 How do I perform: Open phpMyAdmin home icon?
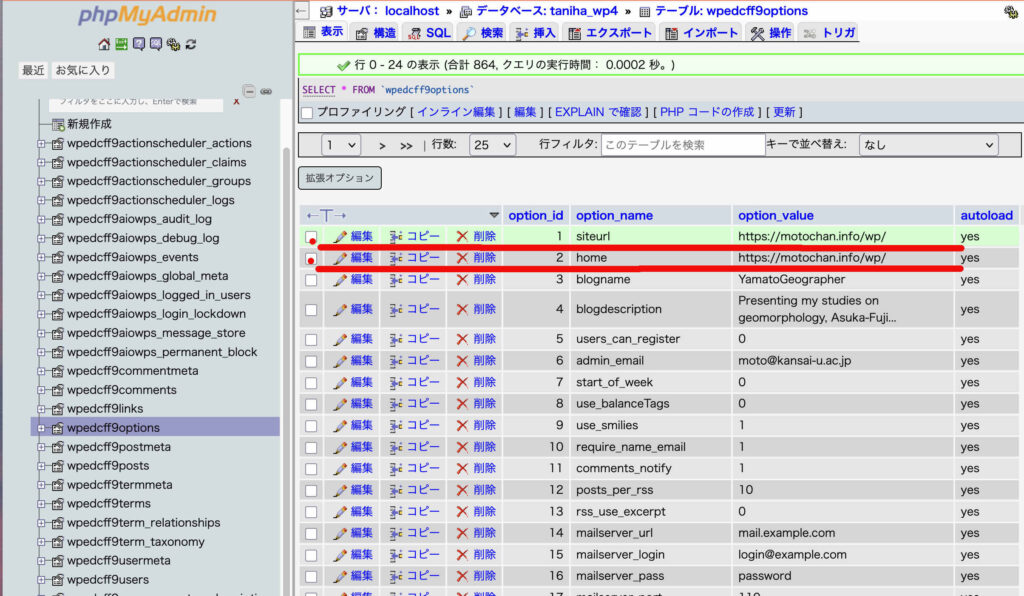click(104, 44)
